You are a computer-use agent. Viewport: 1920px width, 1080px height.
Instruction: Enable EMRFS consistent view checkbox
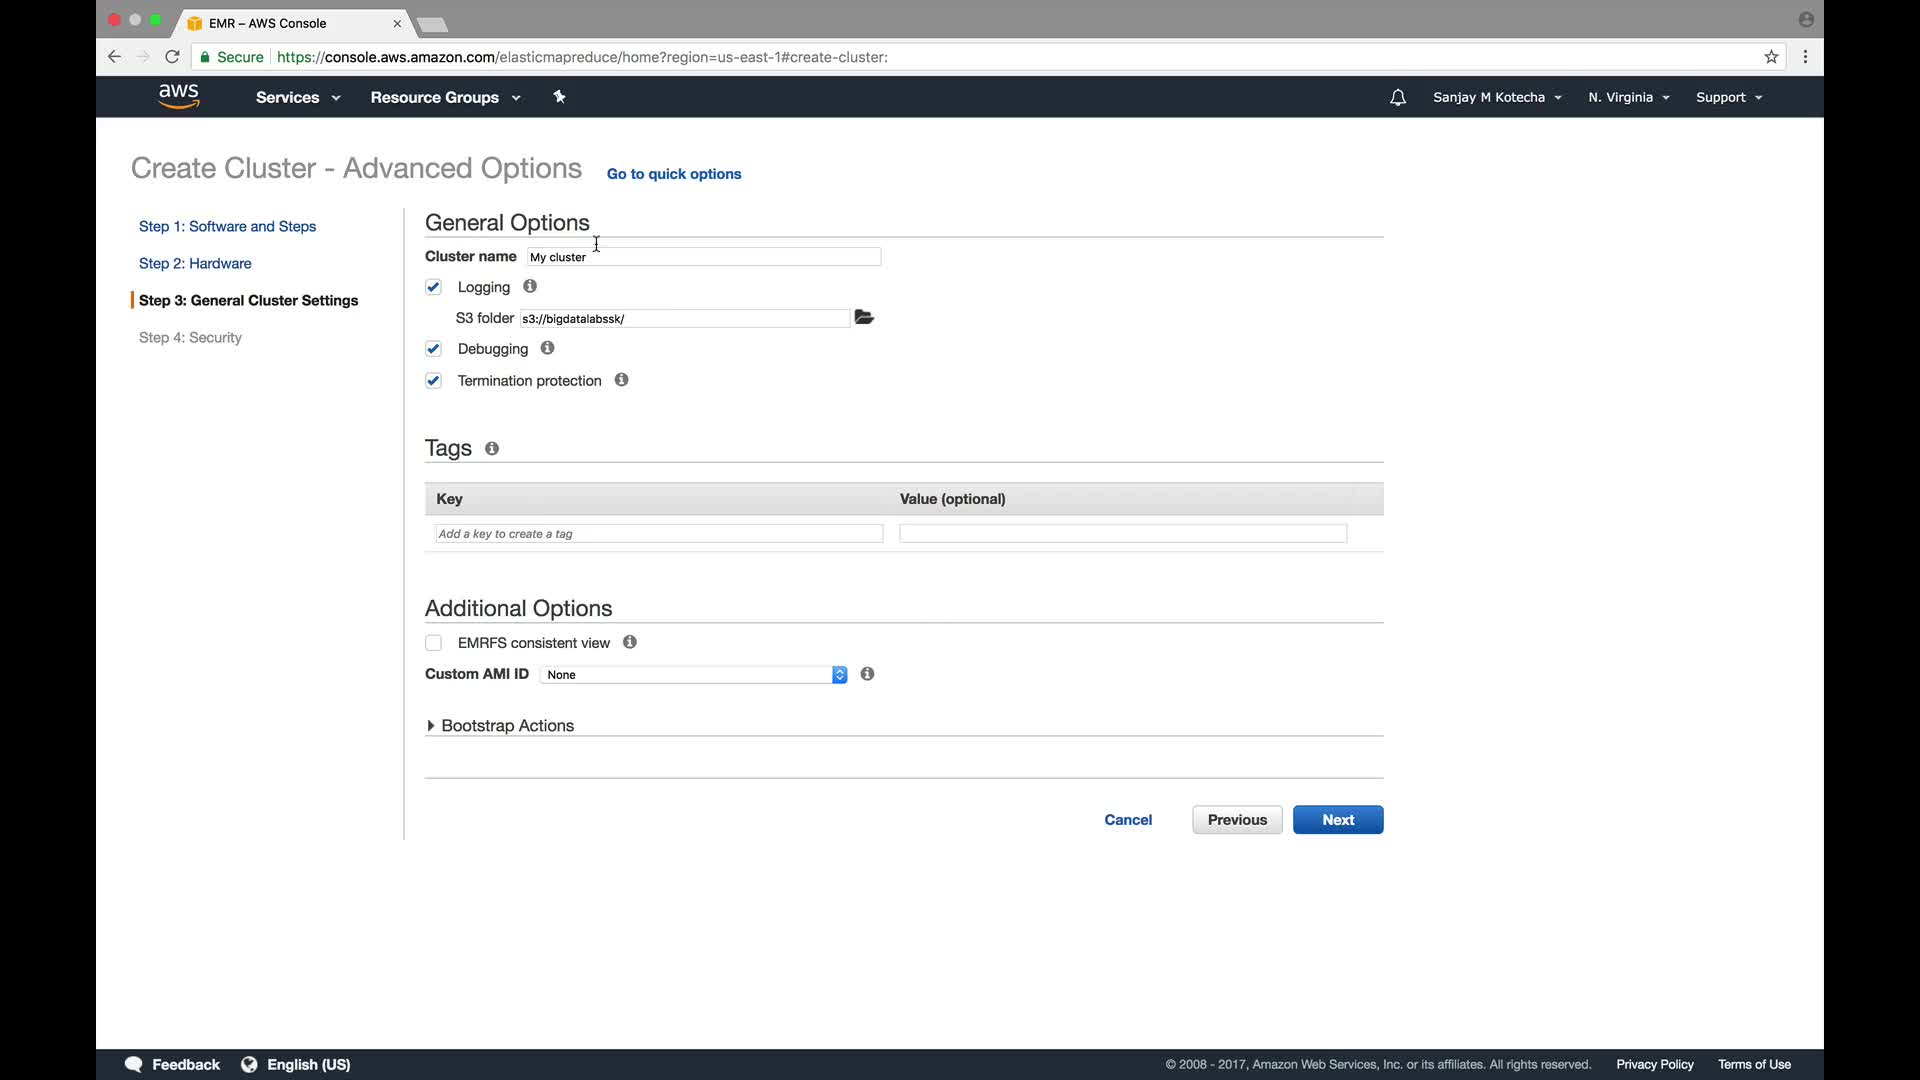[x=433, y=643]
